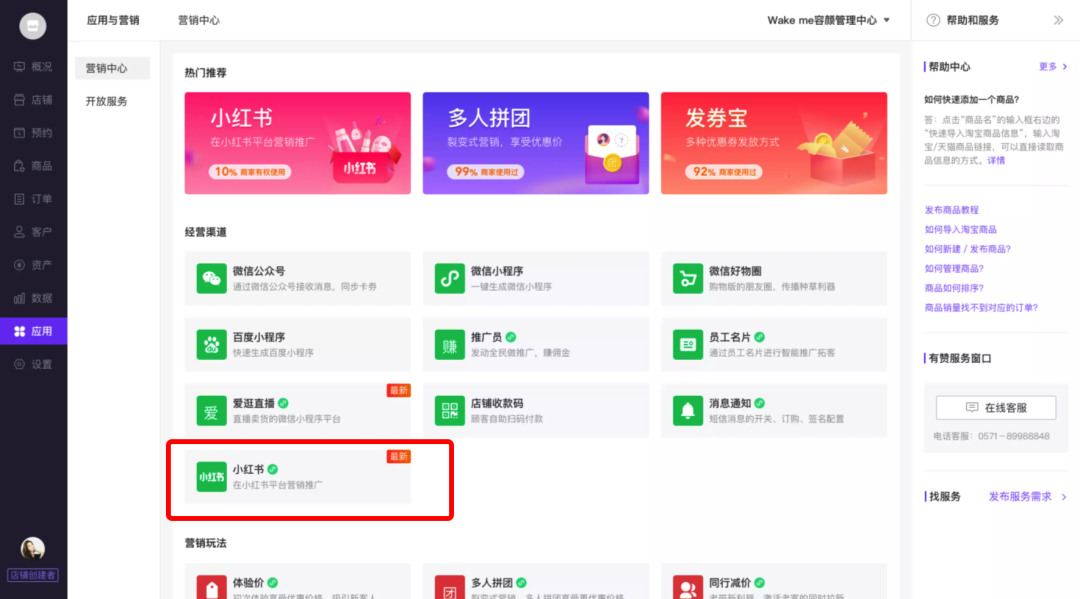Click the 详情 link in help answer

996,160
